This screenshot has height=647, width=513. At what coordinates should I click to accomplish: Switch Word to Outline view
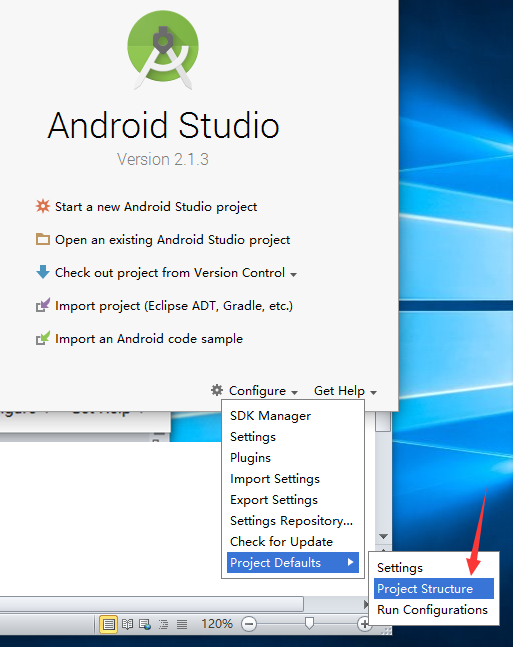tap(163, 624)
